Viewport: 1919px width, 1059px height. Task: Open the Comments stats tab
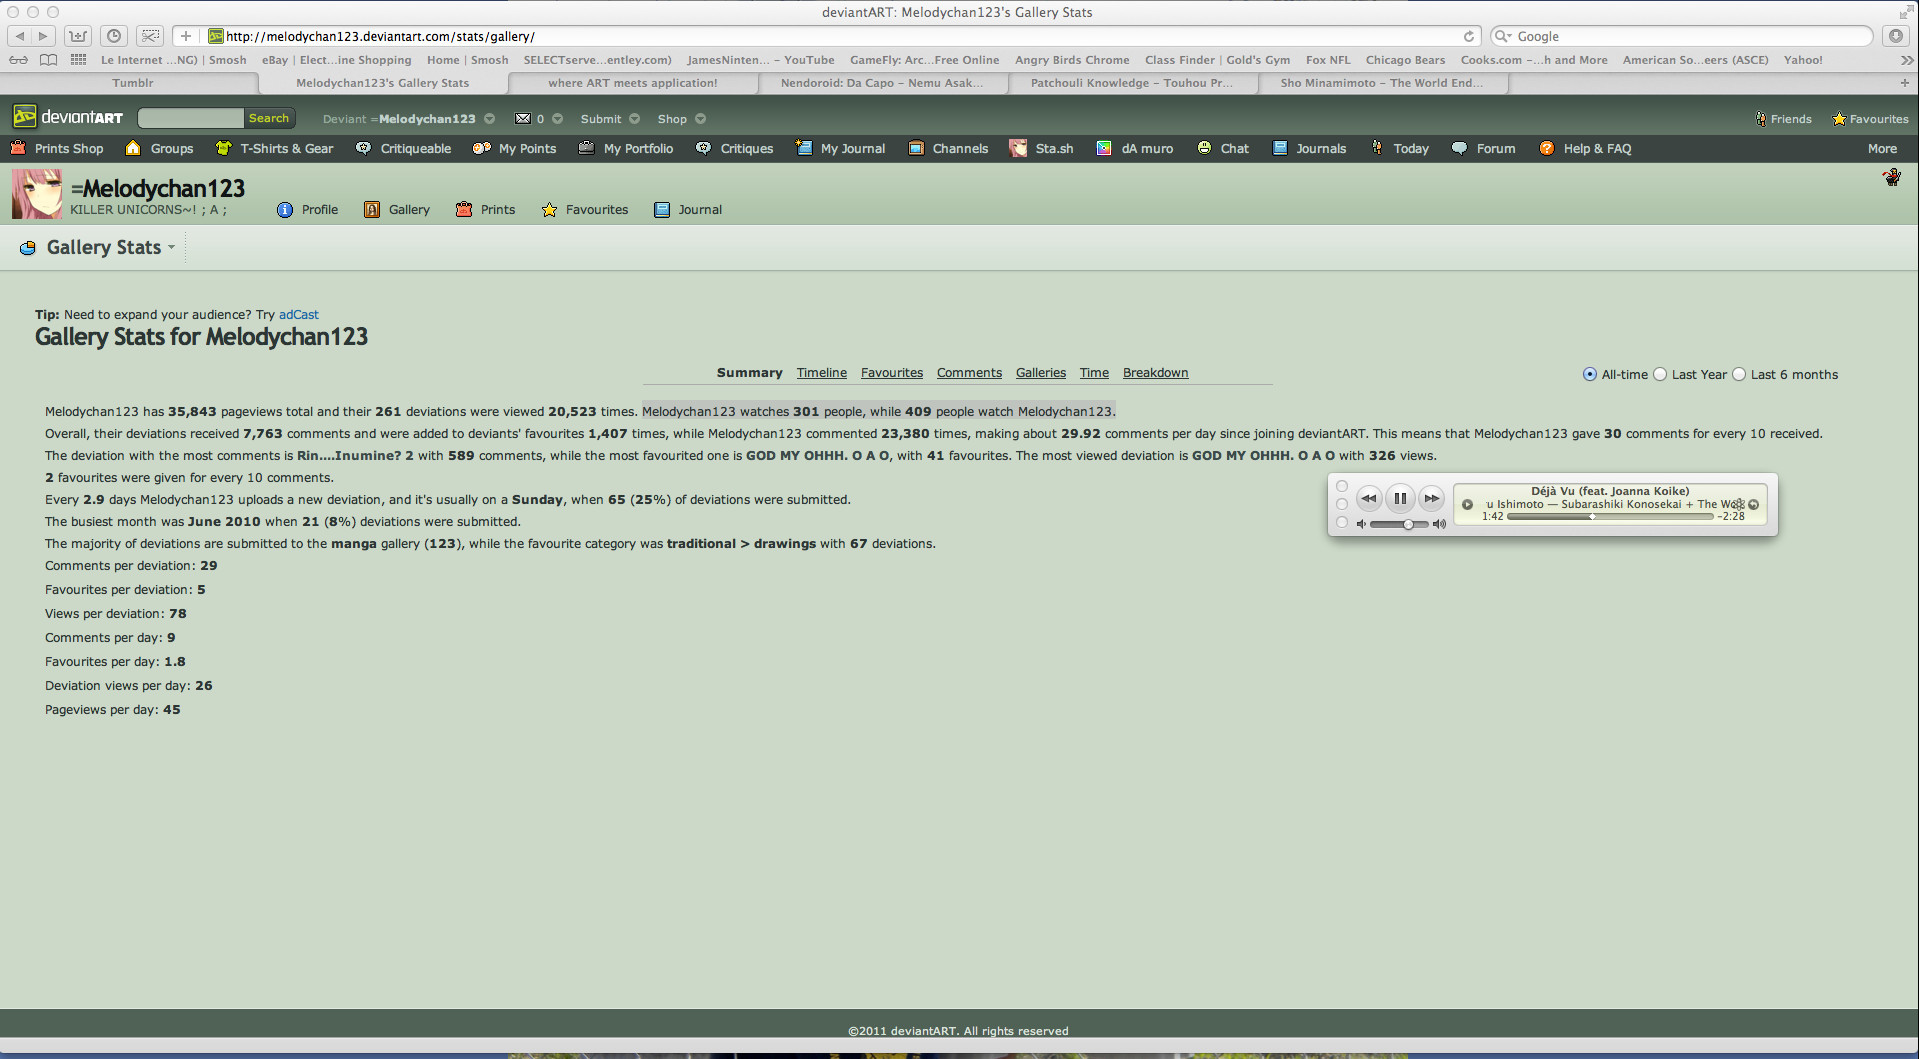969,373
